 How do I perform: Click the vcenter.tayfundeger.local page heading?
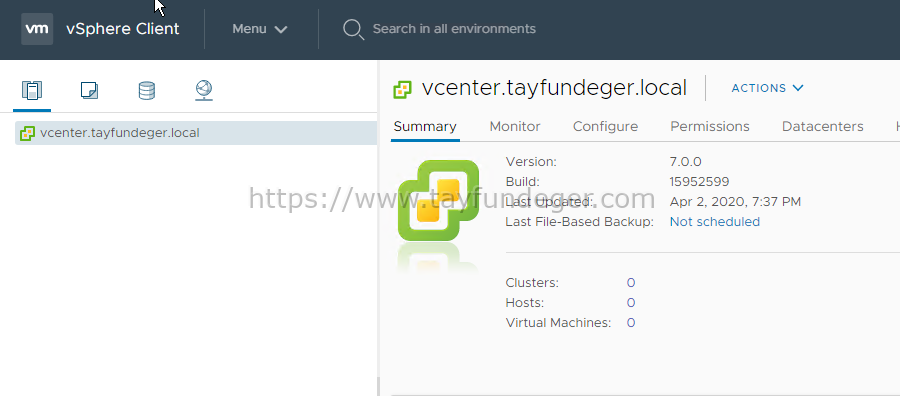click(554, 88)
